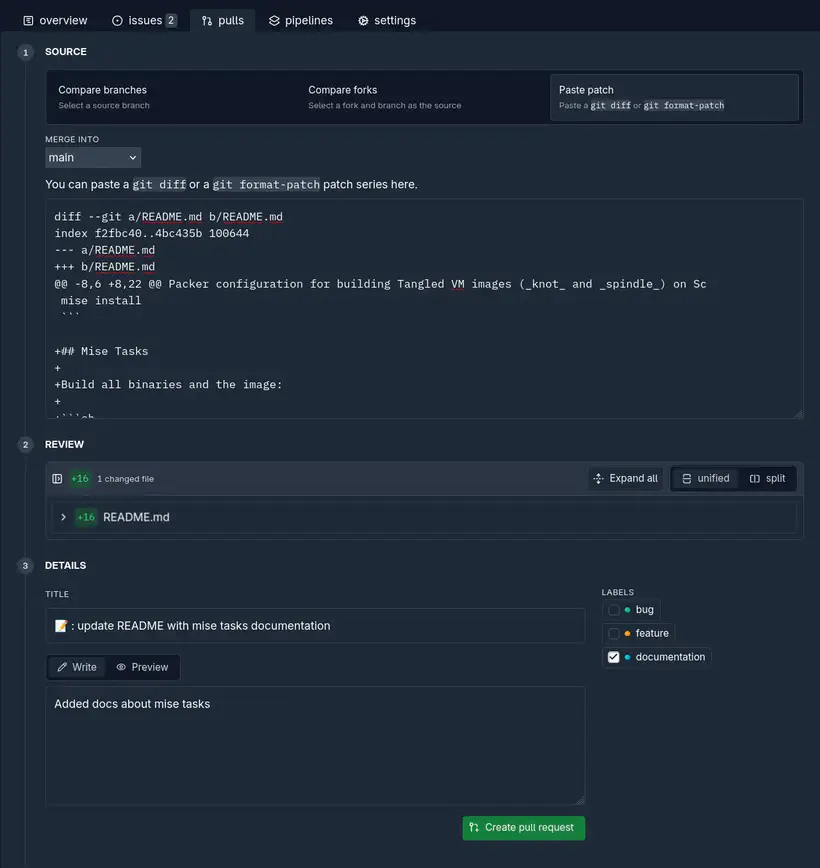Open the pulls tab
The width and height of the screenshot is (820, 868).
pos(223,20)
